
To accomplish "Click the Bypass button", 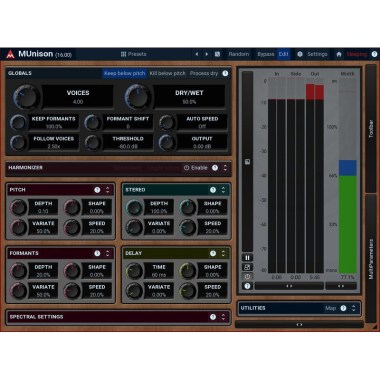I will (265, 54).
